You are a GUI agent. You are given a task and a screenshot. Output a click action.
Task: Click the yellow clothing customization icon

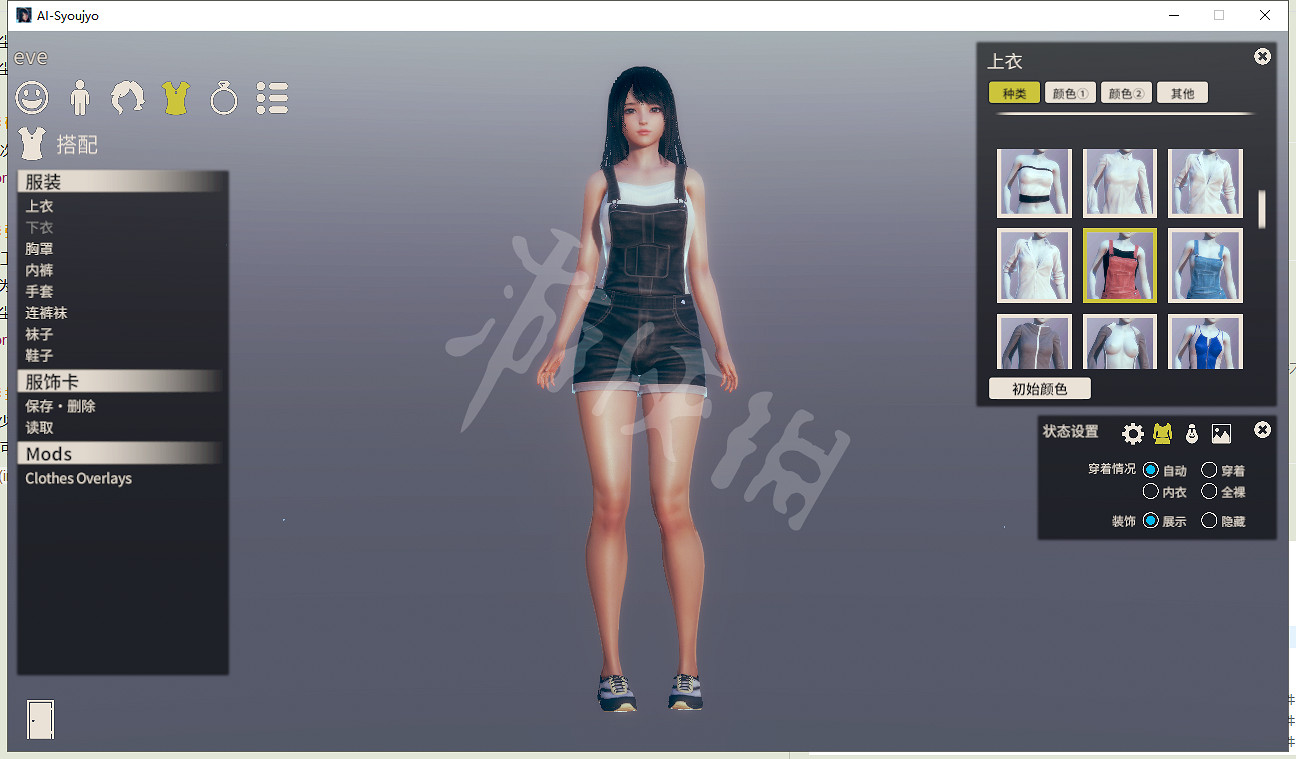tap(176, 97)
